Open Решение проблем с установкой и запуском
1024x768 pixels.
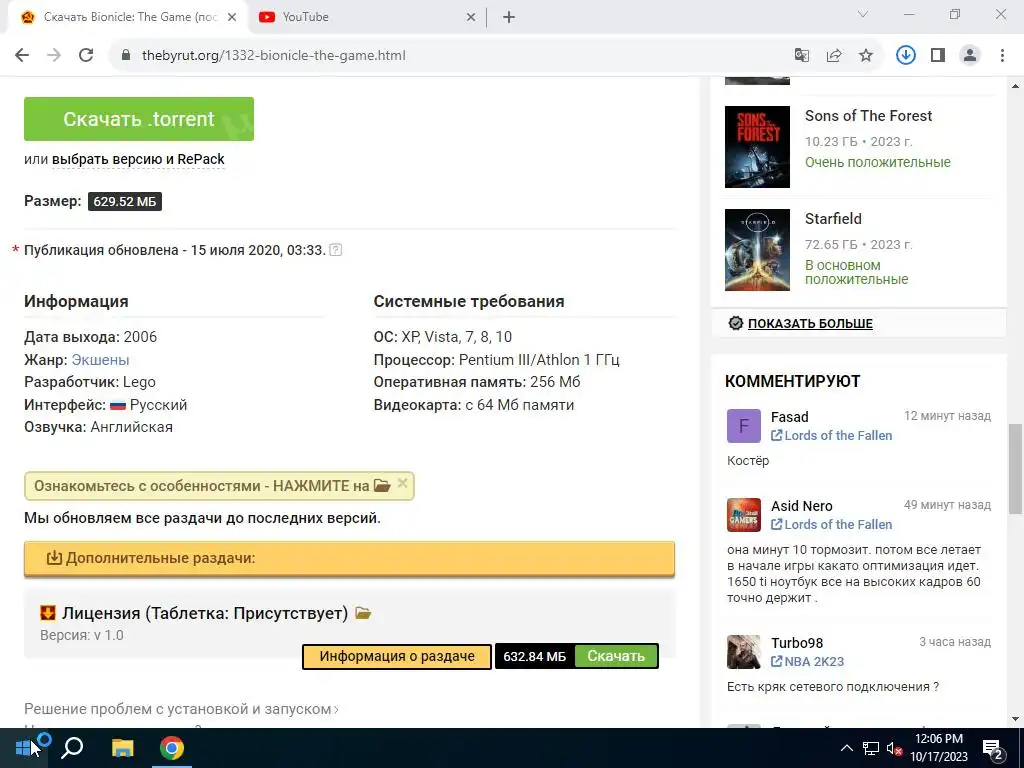pos(181,709)
